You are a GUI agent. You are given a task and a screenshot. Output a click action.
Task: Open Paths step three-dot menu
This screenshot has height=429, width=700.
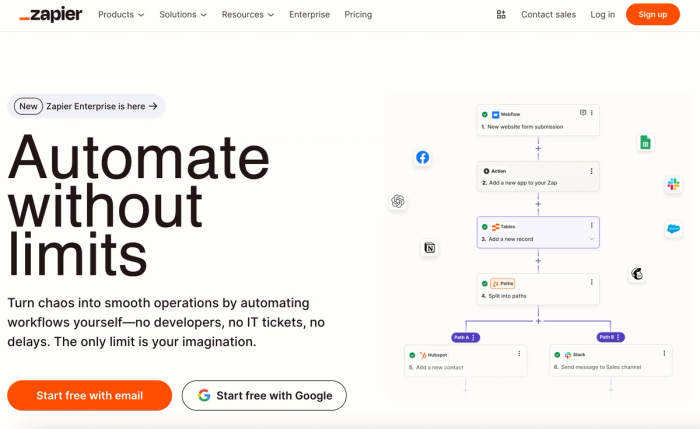tap(592, 282)
